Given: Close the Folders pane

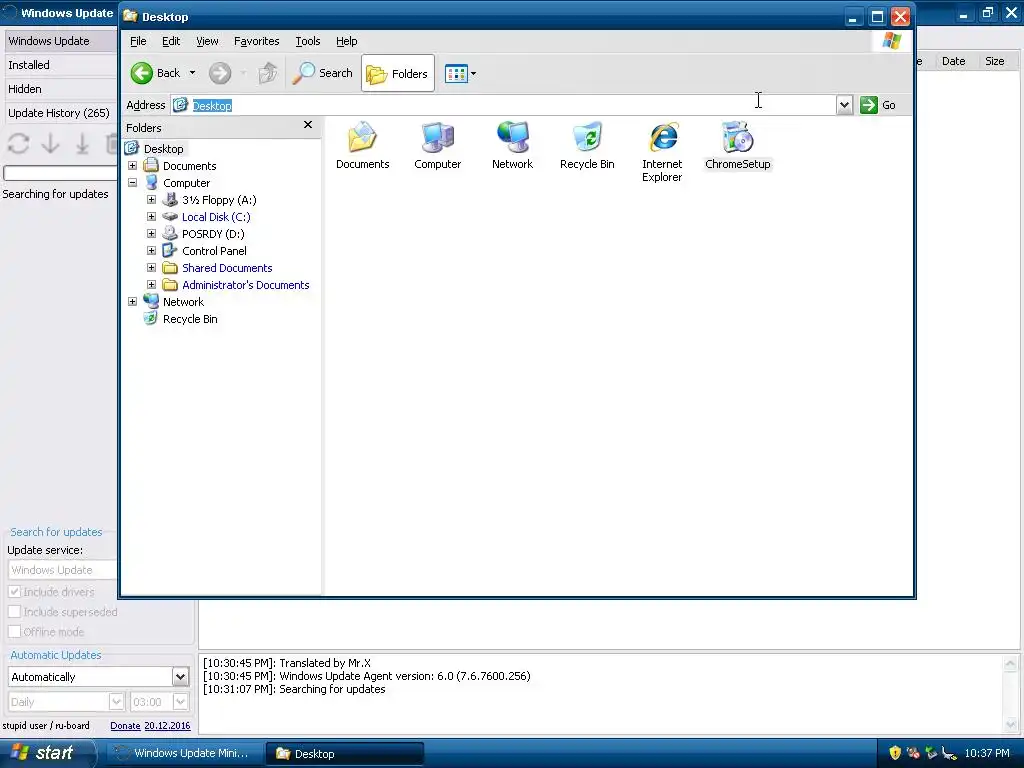Looking at the screenshot, I should tap(308, 125).
